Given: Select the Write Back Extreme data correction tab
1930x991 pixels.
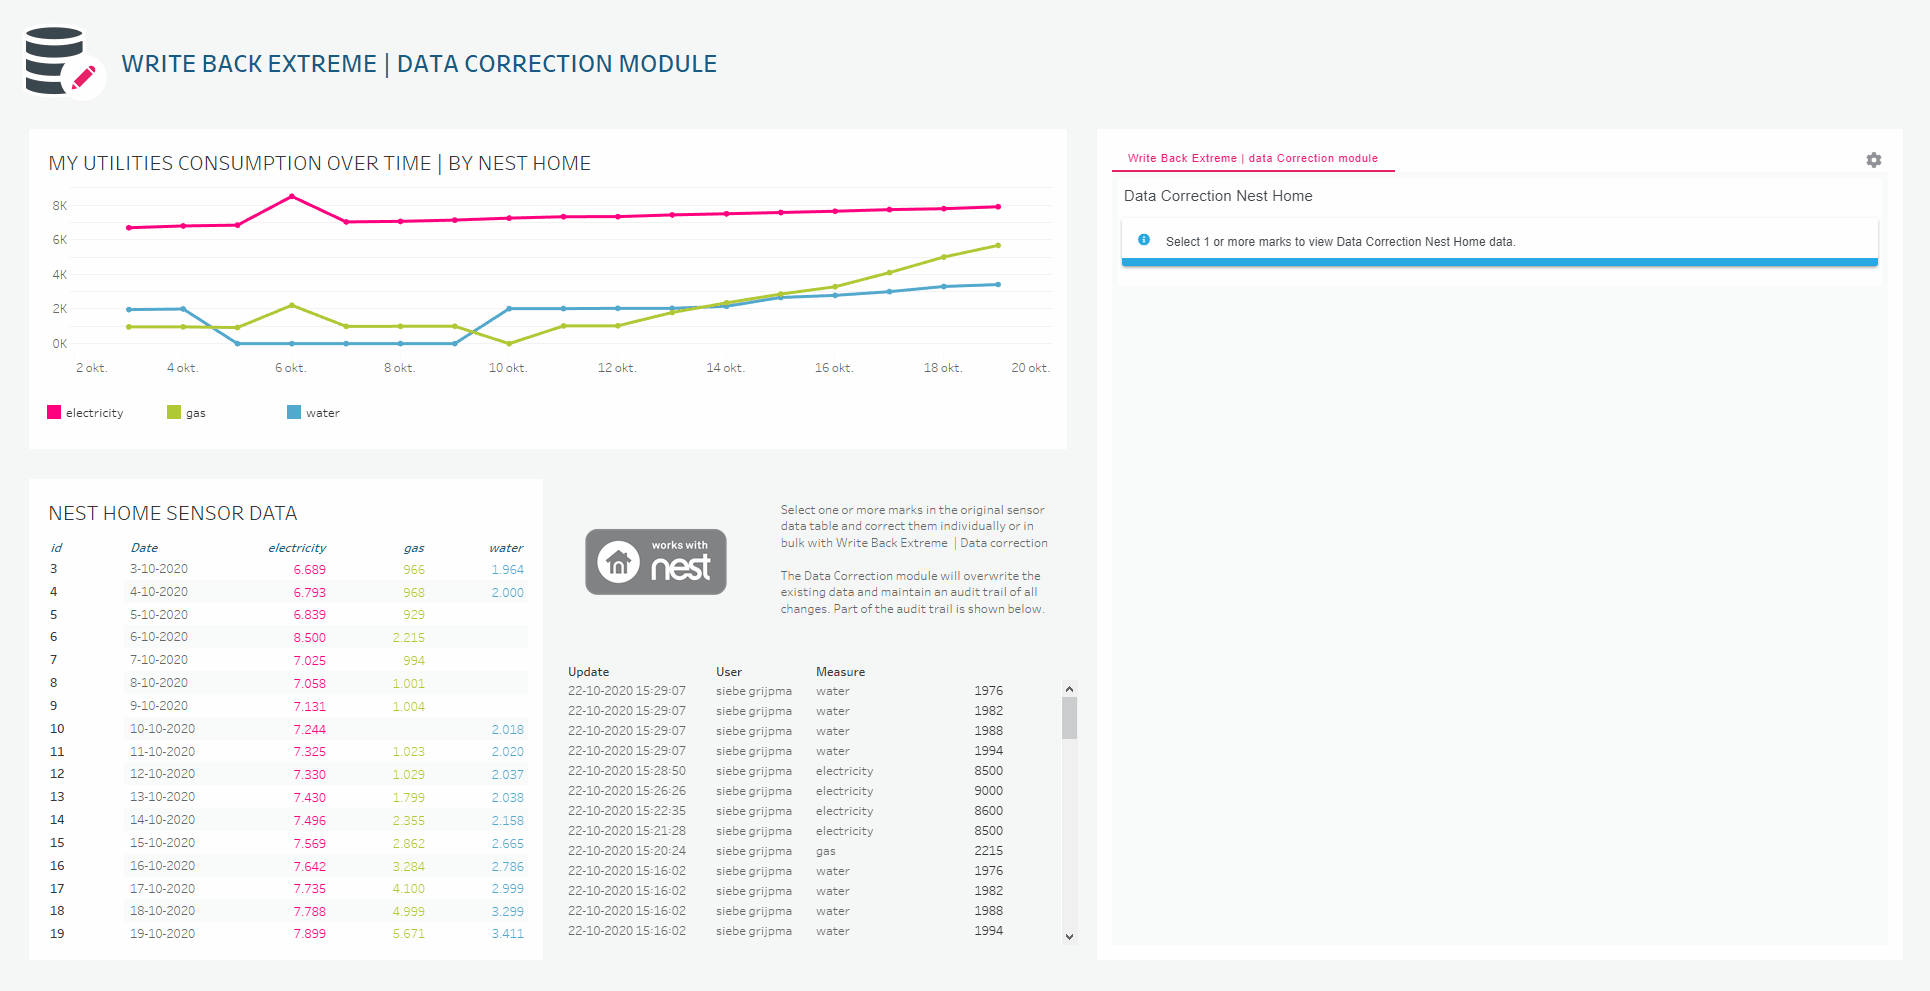Looking at the screenshot, I should click(x=1252, y=158).
